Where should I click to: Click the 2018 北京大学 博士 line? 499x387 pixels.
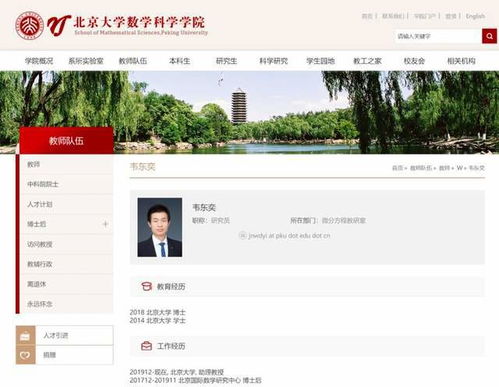[x=157, y=312]
